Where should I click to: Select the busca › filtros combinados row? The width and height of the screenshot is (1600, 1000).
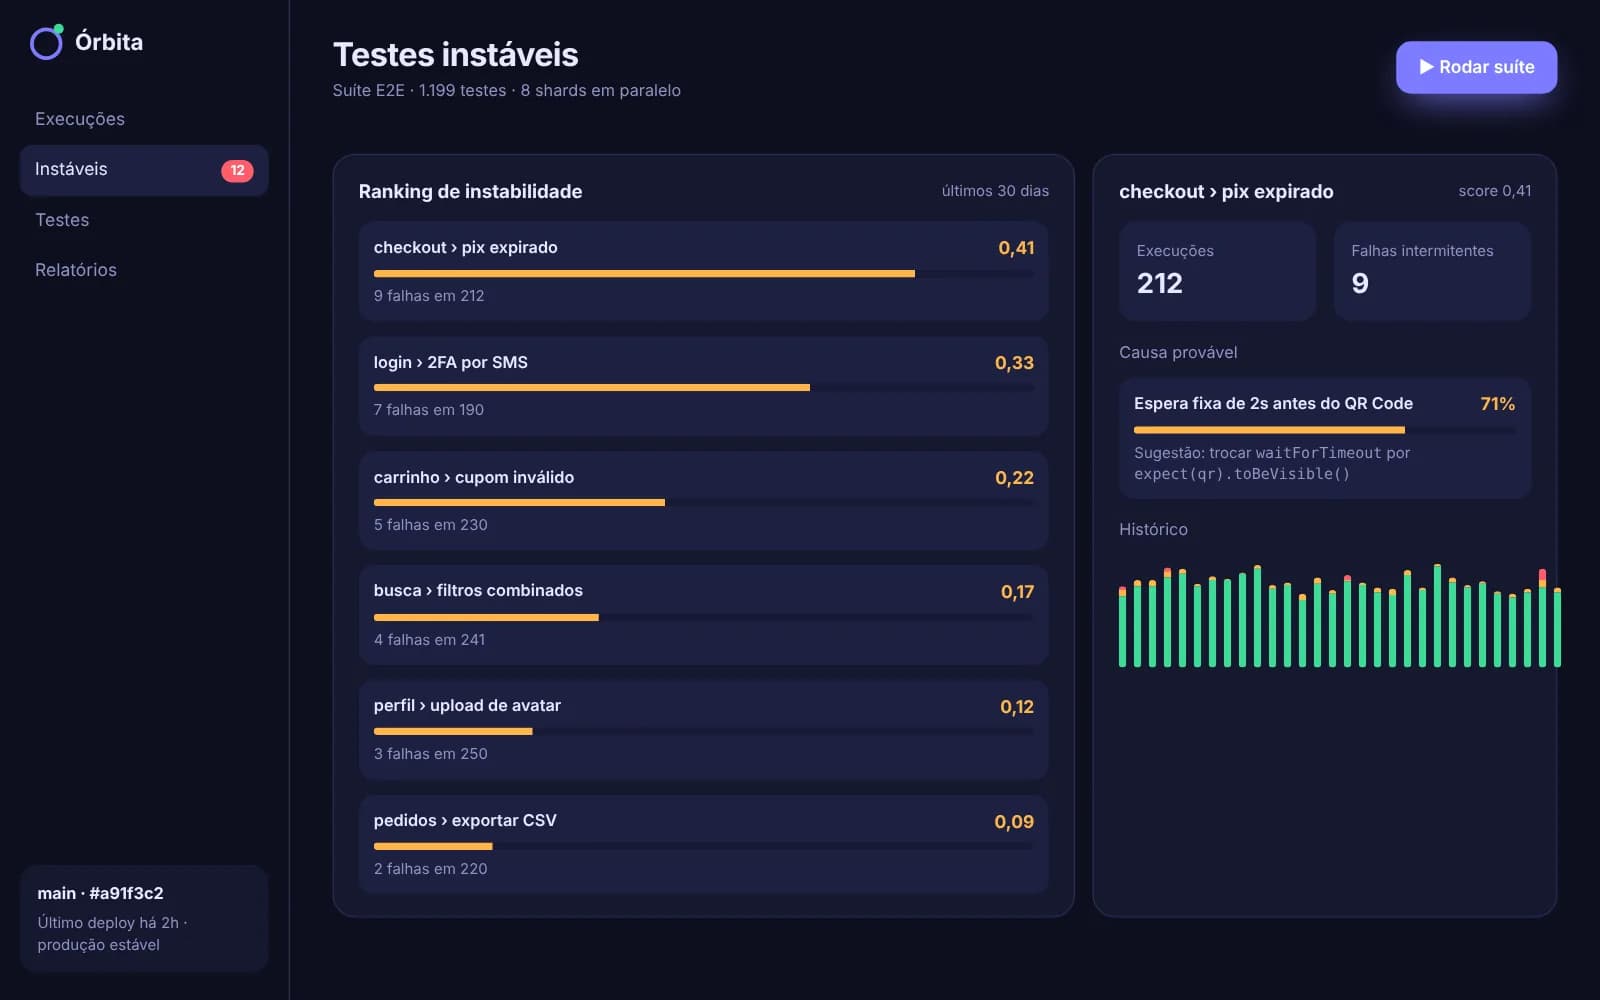click(703, 615)
